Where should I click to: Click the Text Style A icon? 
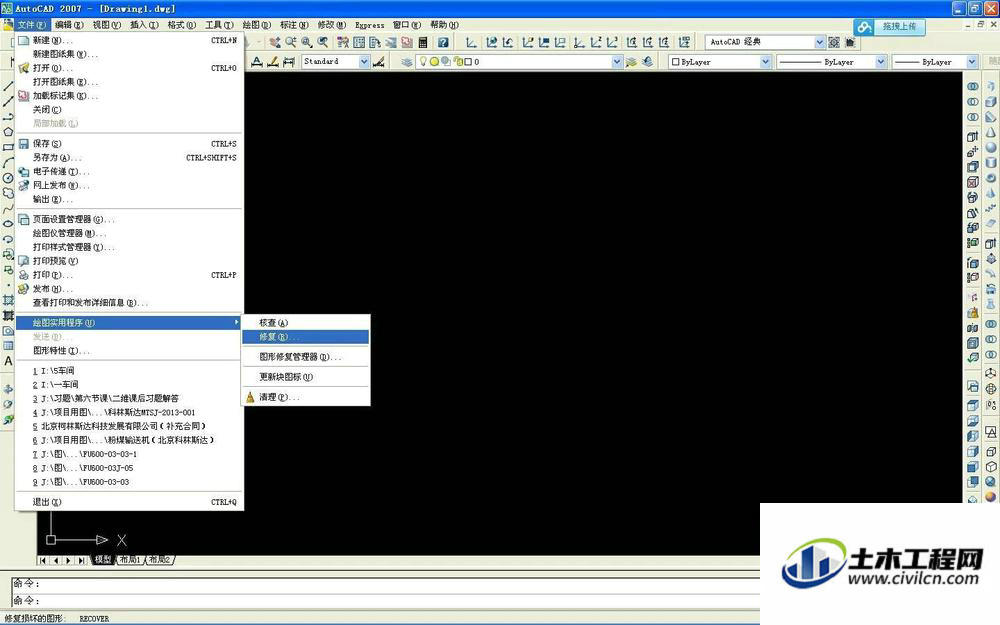point(257,62)
